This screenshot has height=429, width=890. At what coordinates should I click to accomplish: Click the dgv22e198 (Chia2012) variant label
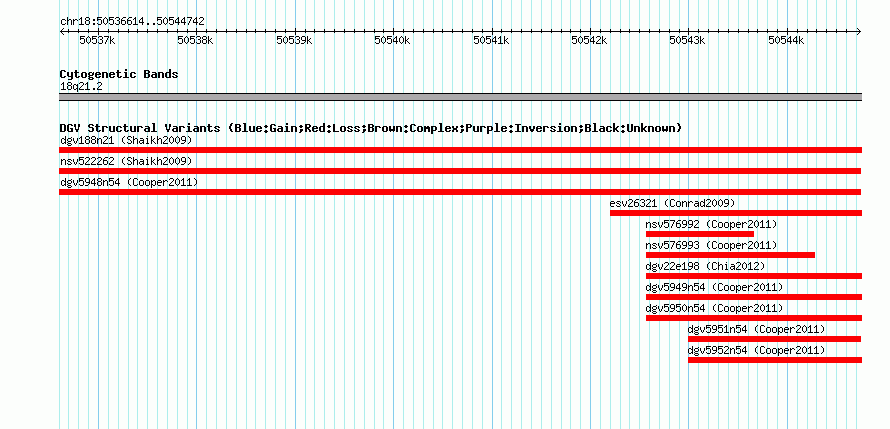click(706, 266)
